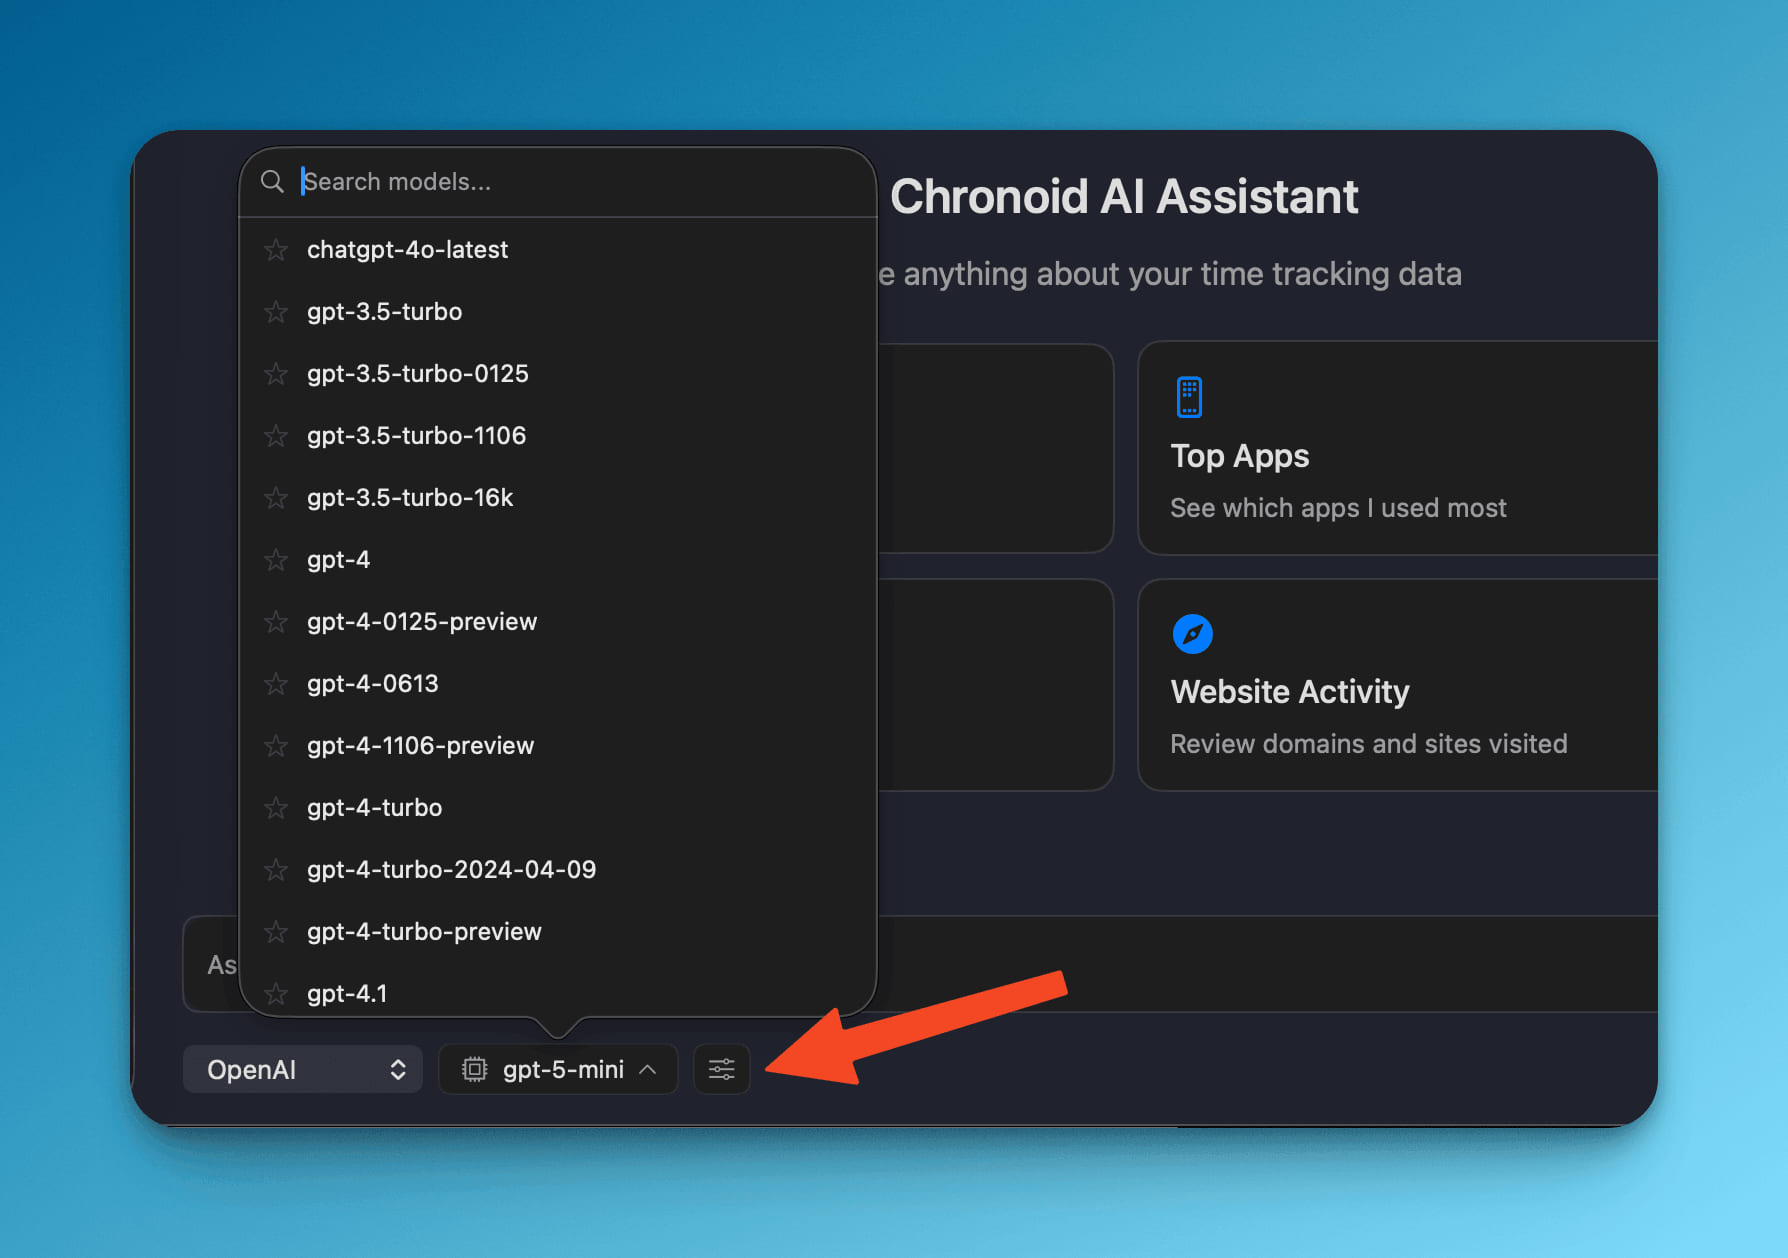
Task: Focus the Search models field
Action: [x=580, y=182]
